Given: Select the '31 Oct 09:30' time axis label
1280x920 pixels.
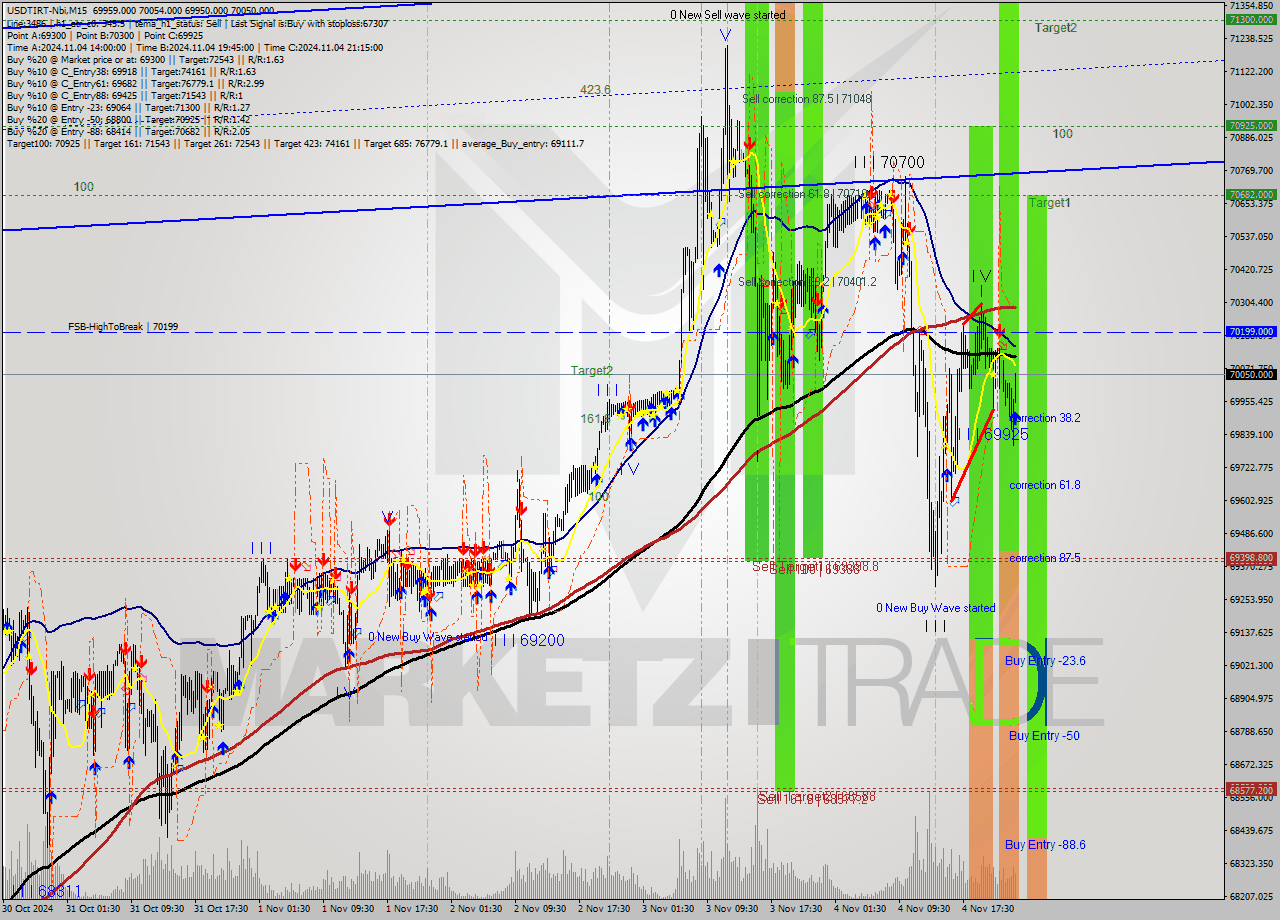Looking at the screenshot, I should (156, 909).
